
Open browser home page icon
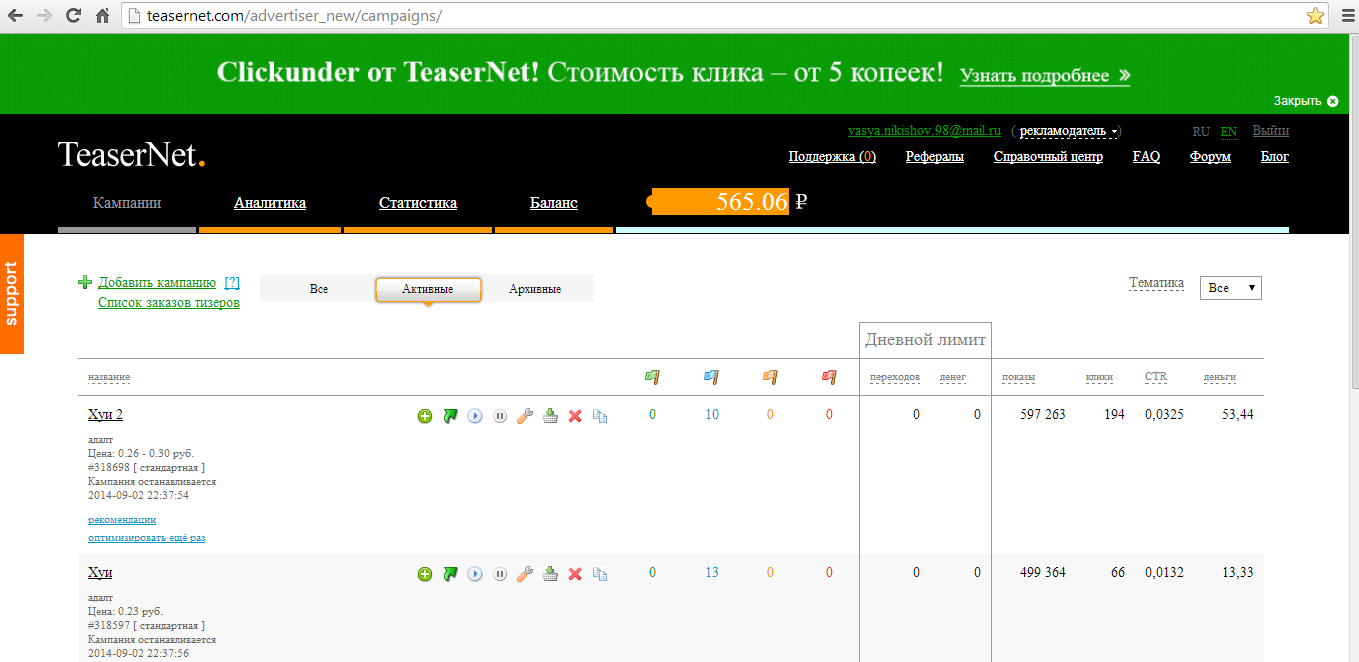102,16
